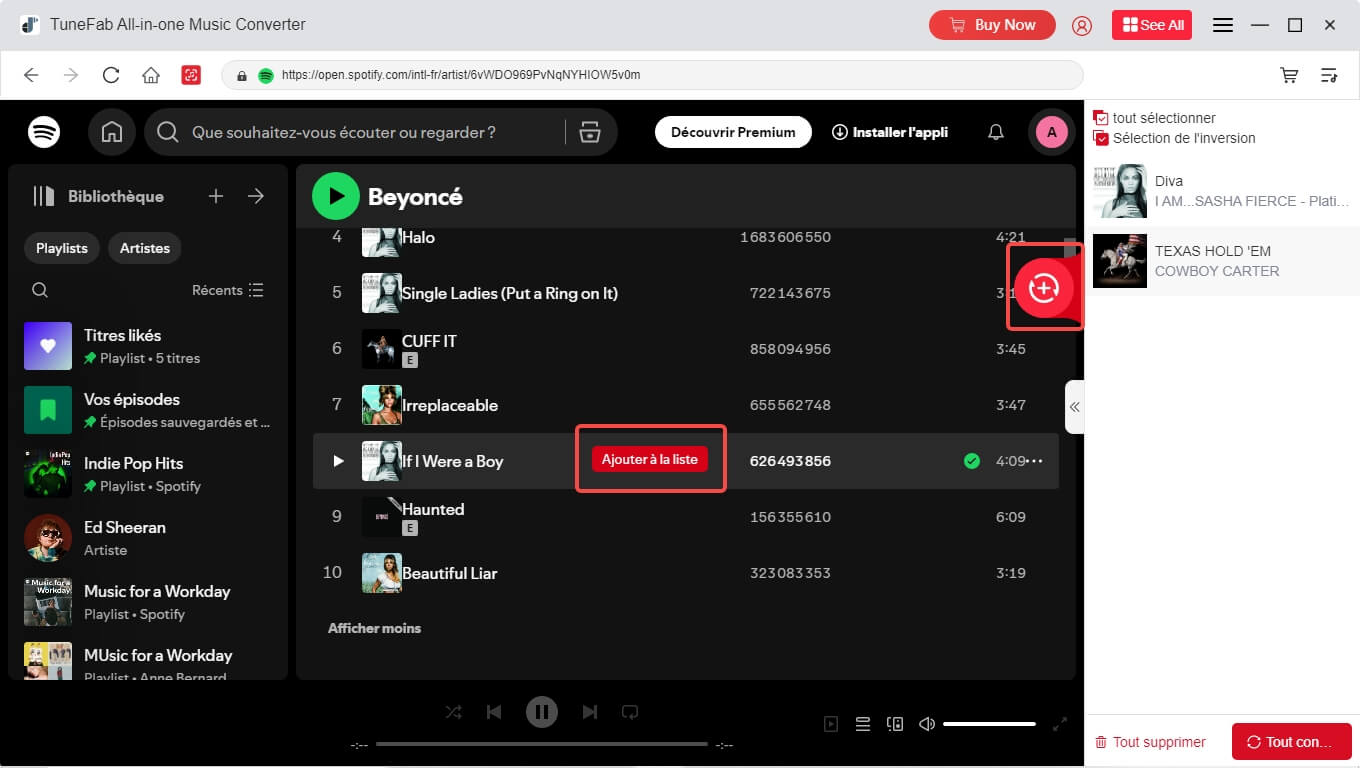The height and width of the screenshot is (768, 1360).
Task: Open the Titres likés playlist
Action: 148,346
